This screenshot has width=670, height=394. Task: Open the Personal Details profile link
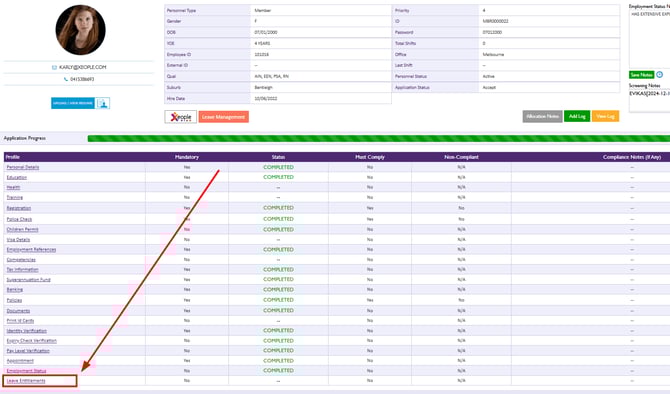(x=23, y=167)
